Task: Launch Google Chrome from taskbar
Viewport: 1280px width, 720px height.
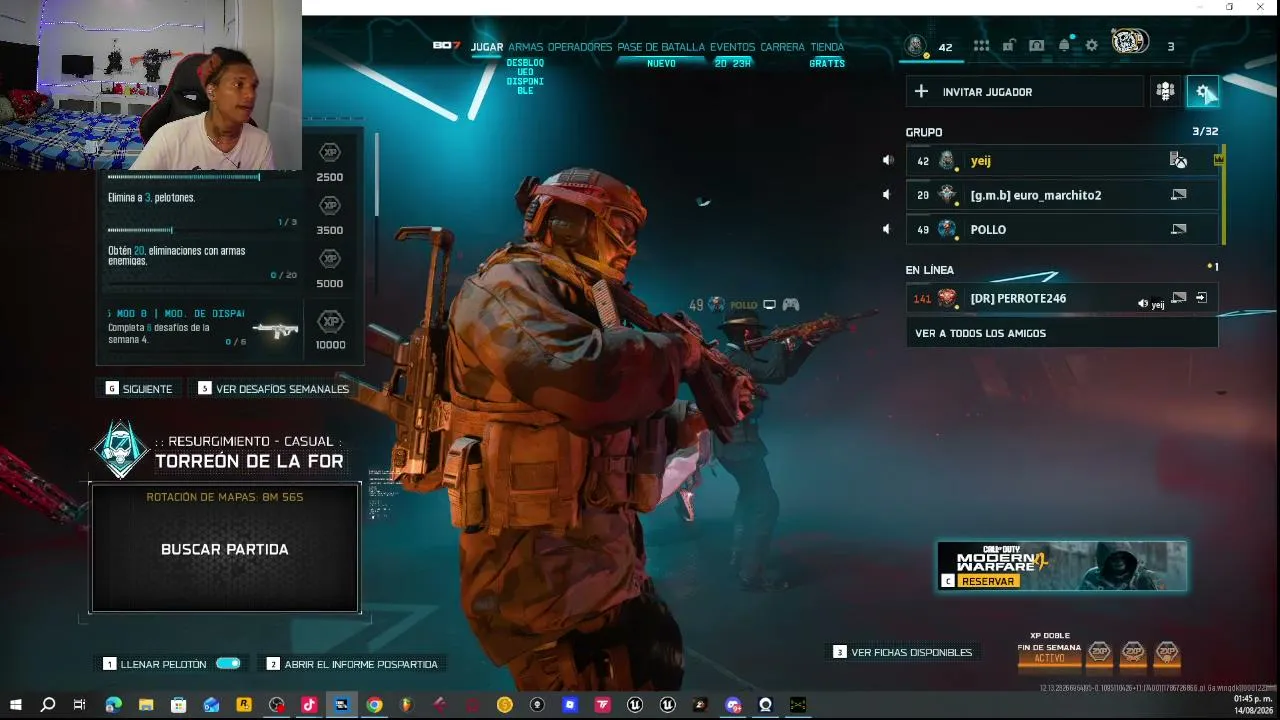Action: tap(374, 705)
